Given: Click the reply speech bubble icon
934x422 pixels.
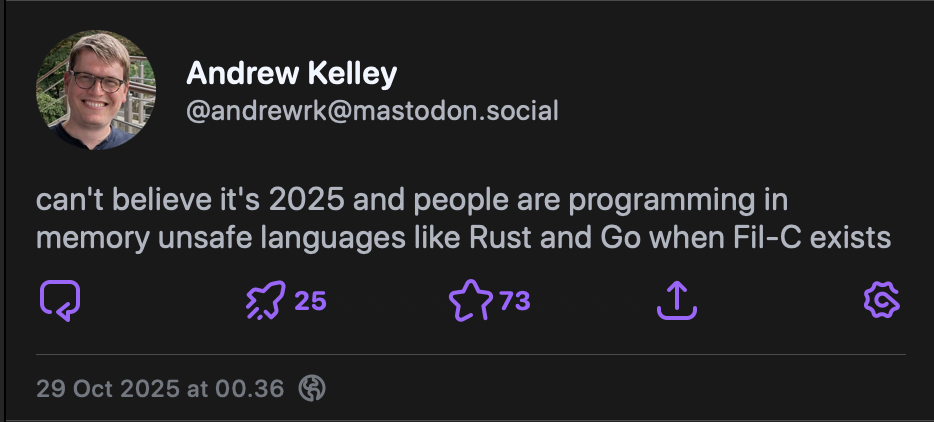Looking at the screenshot, I should point(59,300).
